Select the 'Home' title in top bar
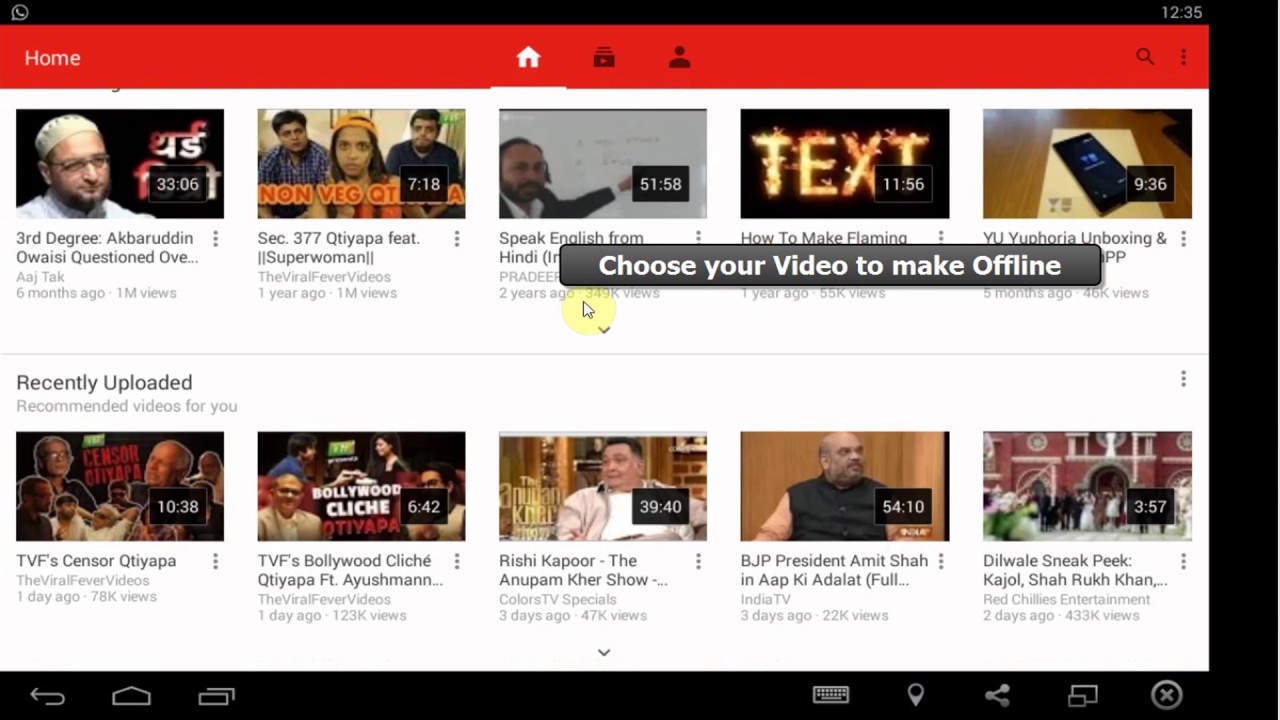The width and height of the screenshot is (1280, 720). [x=52, y=58]
